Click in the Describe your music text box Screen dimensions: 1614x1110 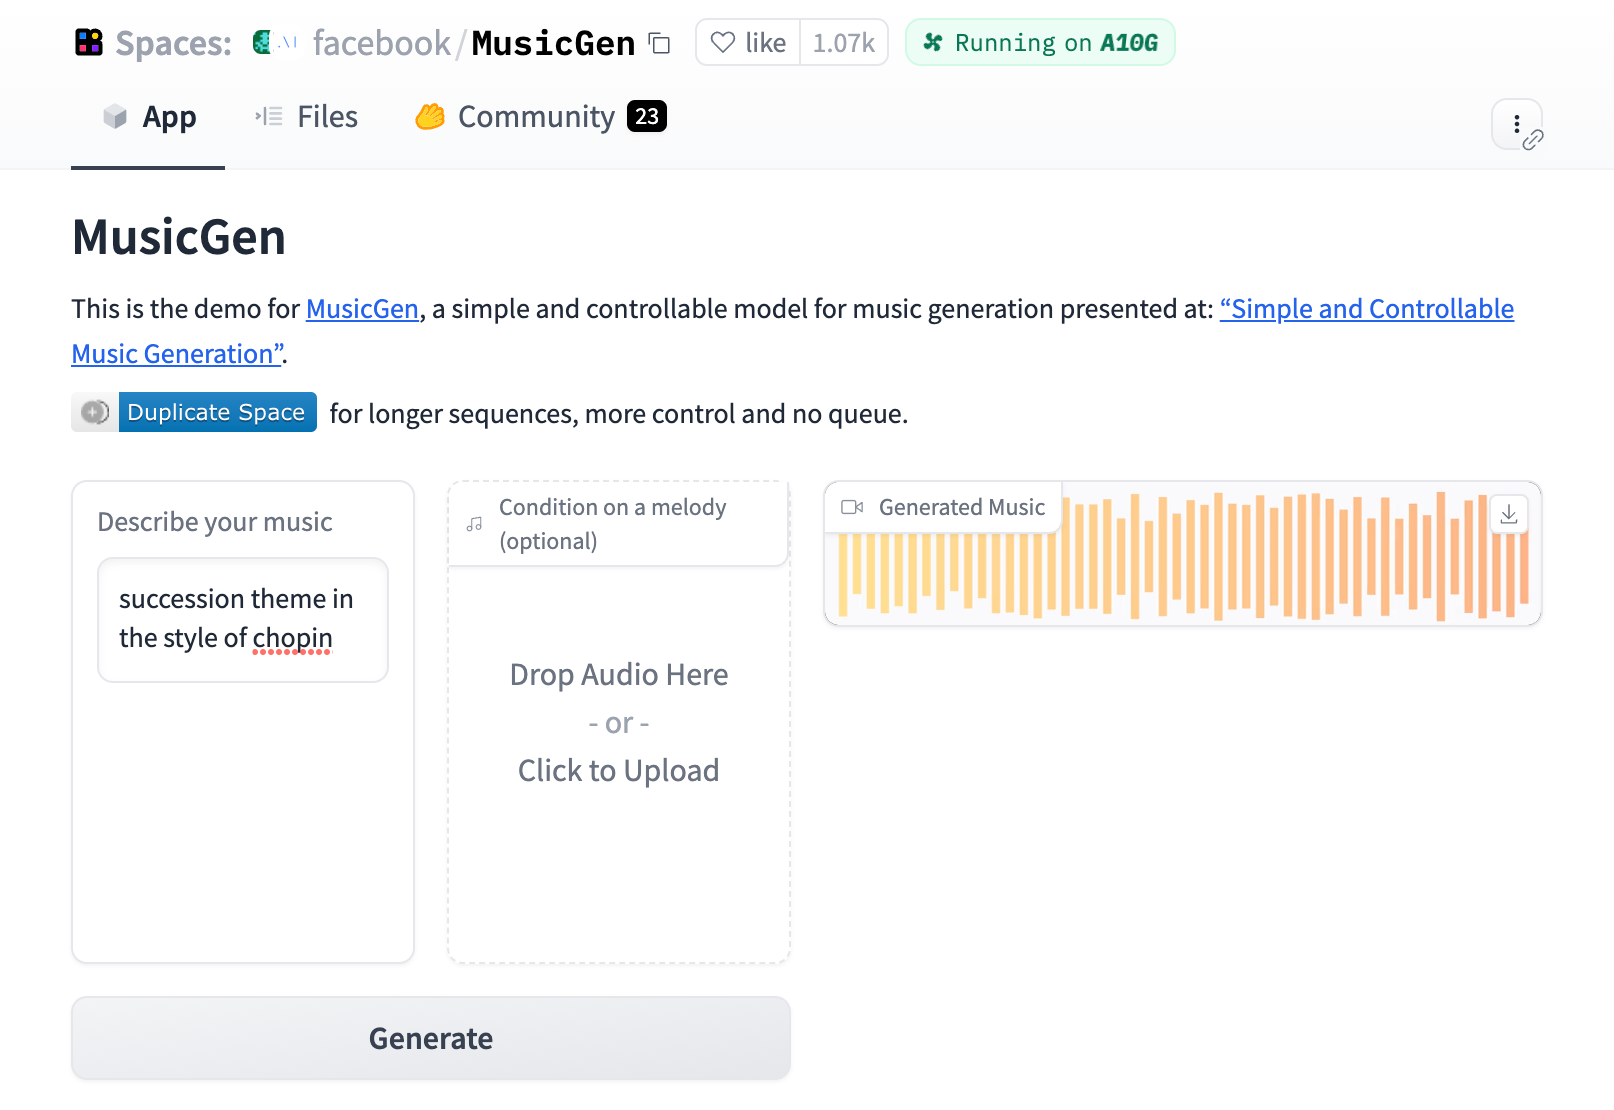click(x=243, y=620)
